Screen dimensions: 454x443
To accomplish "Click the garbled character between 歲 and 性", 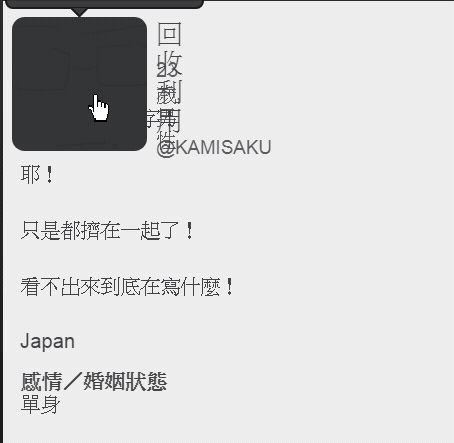I will (169, 119).
